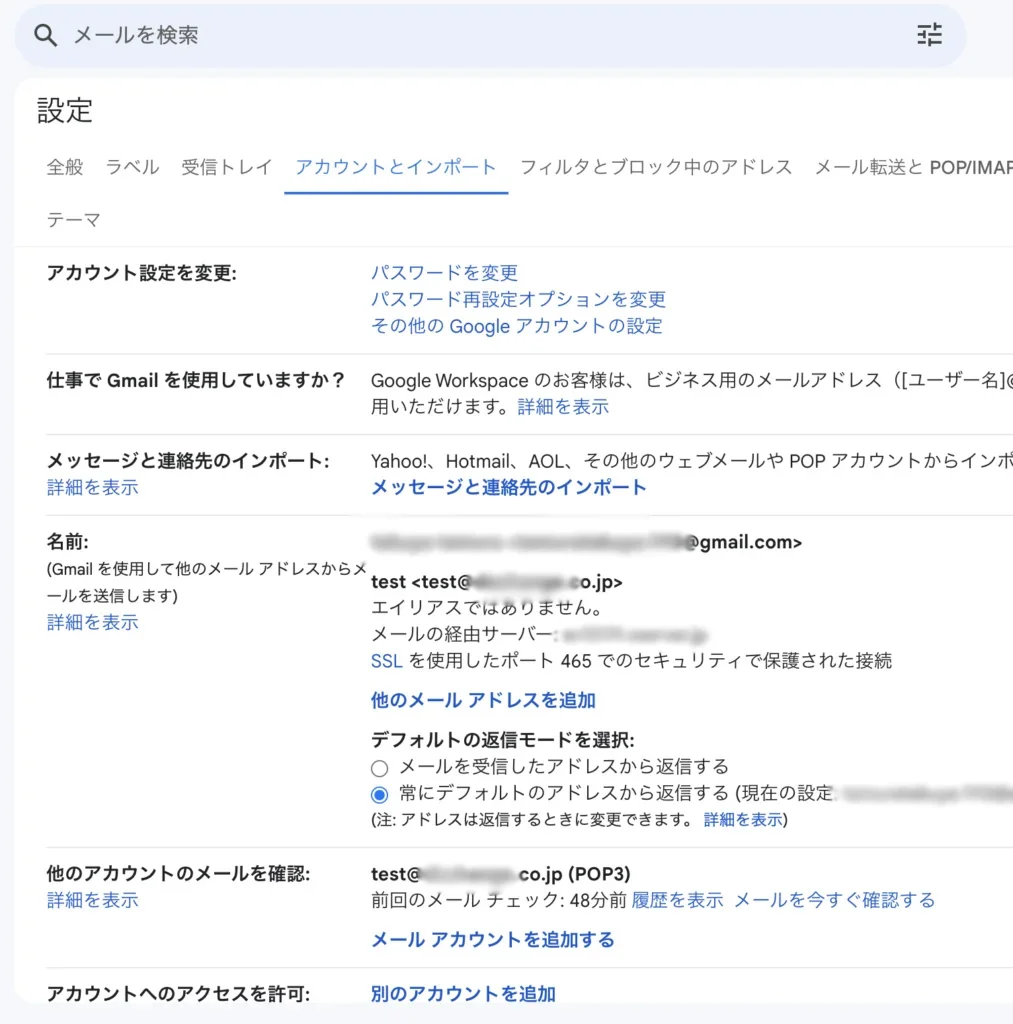Click 別のアカウントを追加 link
This screenshot has width=1013, height=1024.
pos(463,994)
